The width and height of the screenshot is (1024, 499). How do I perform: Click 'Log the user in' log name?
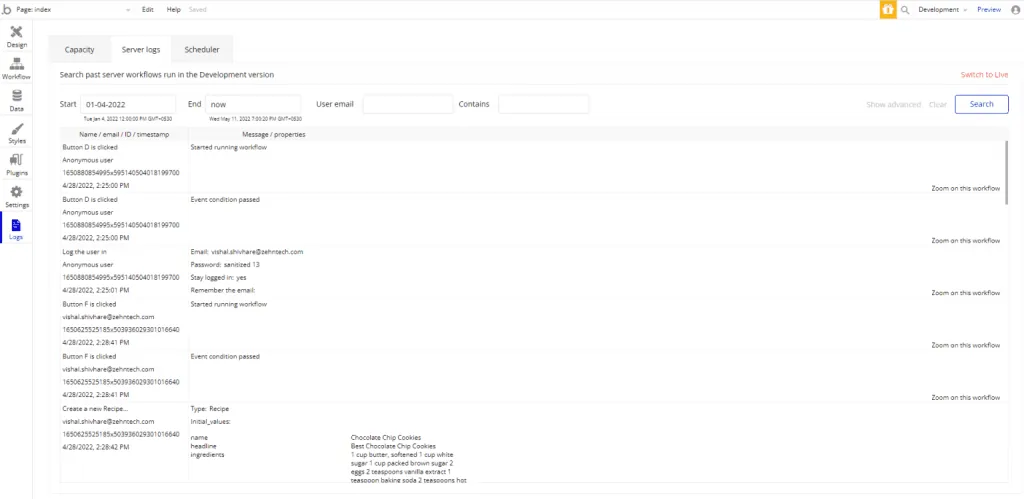click(85, 251)
